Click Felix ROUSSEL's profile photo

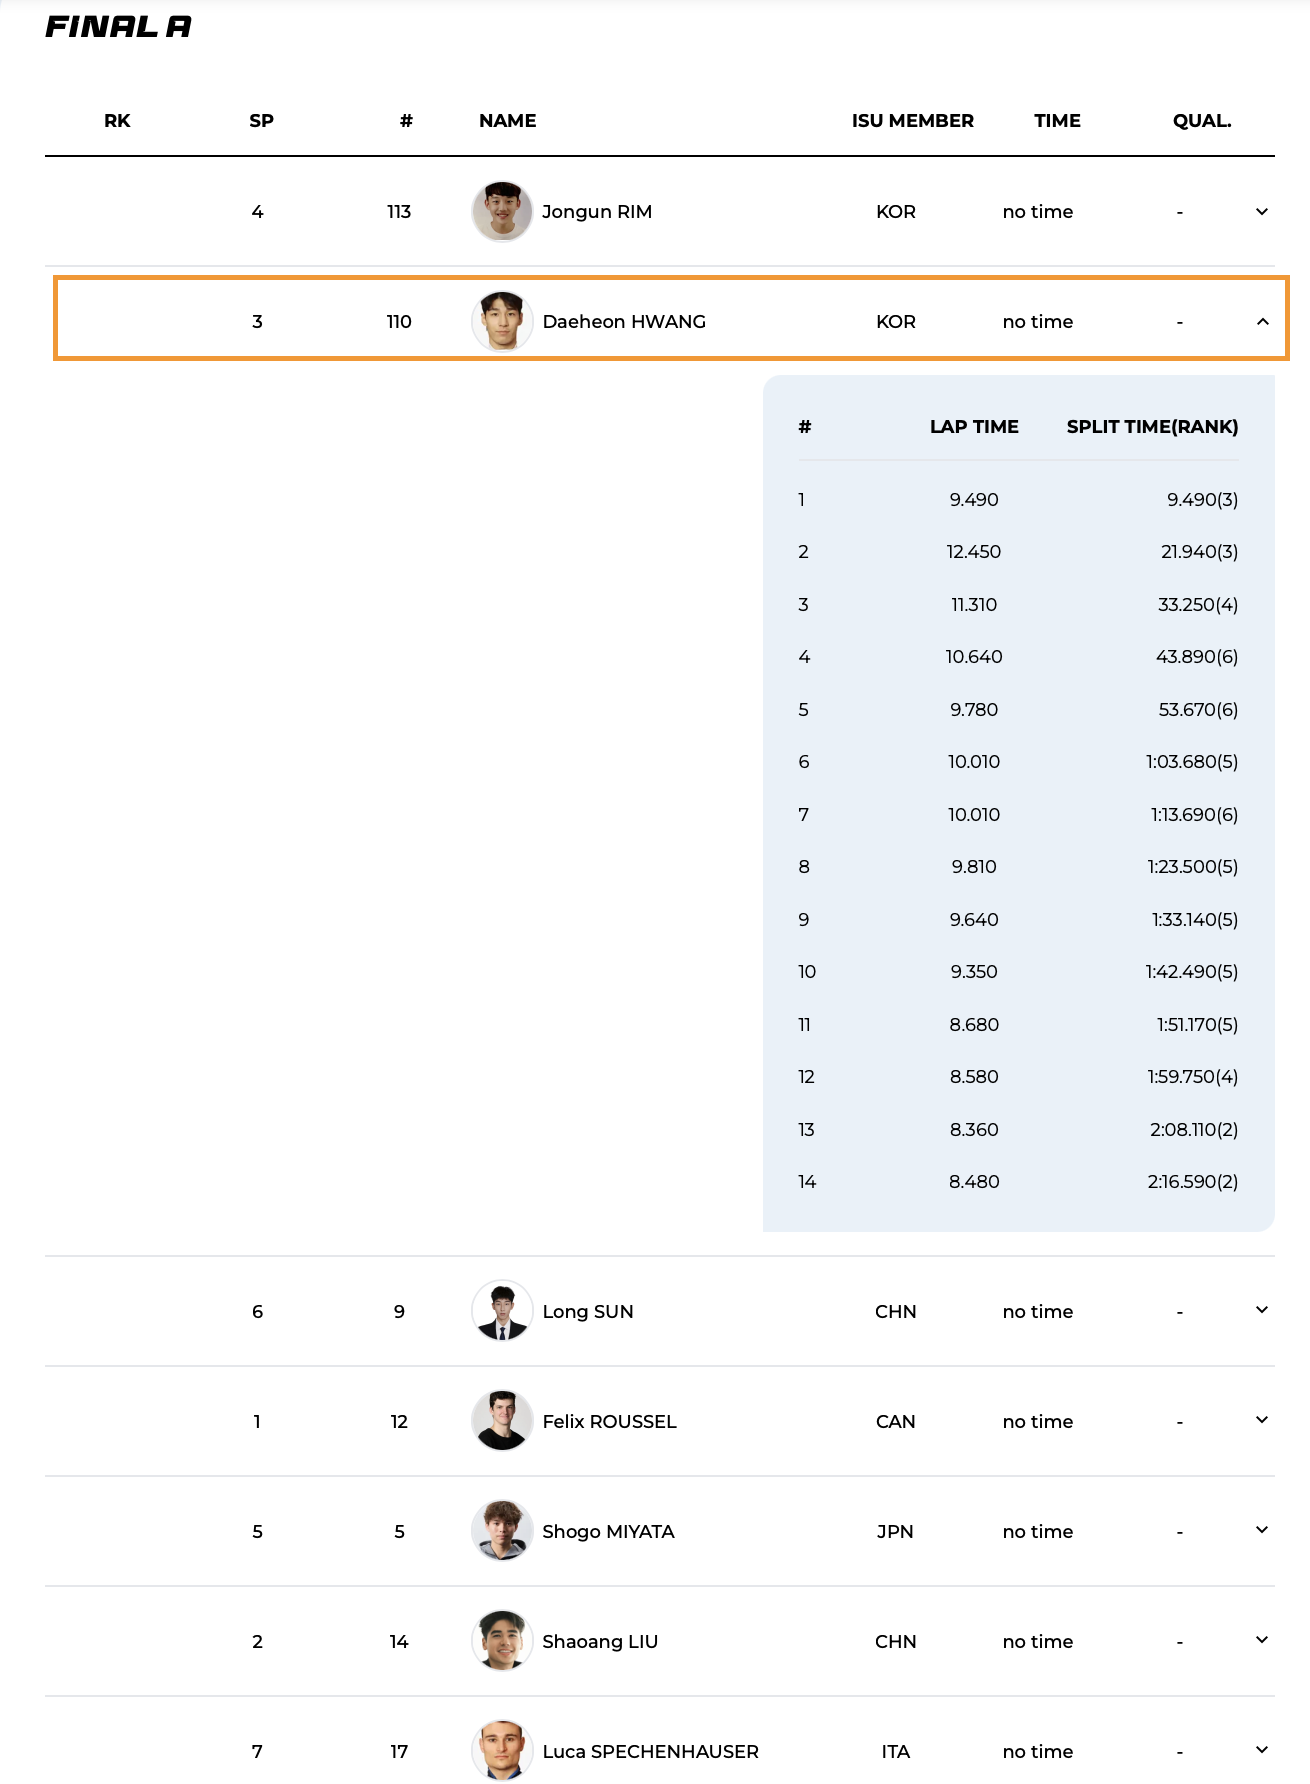tap(502, 1421)
